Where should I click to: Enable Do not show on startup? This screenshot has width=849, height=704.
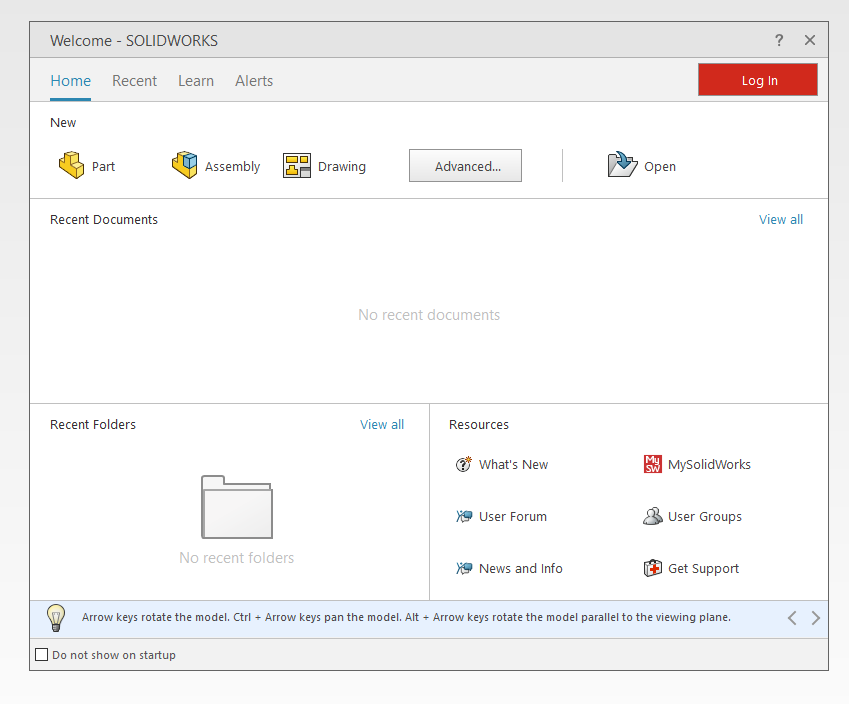(42, 655)
